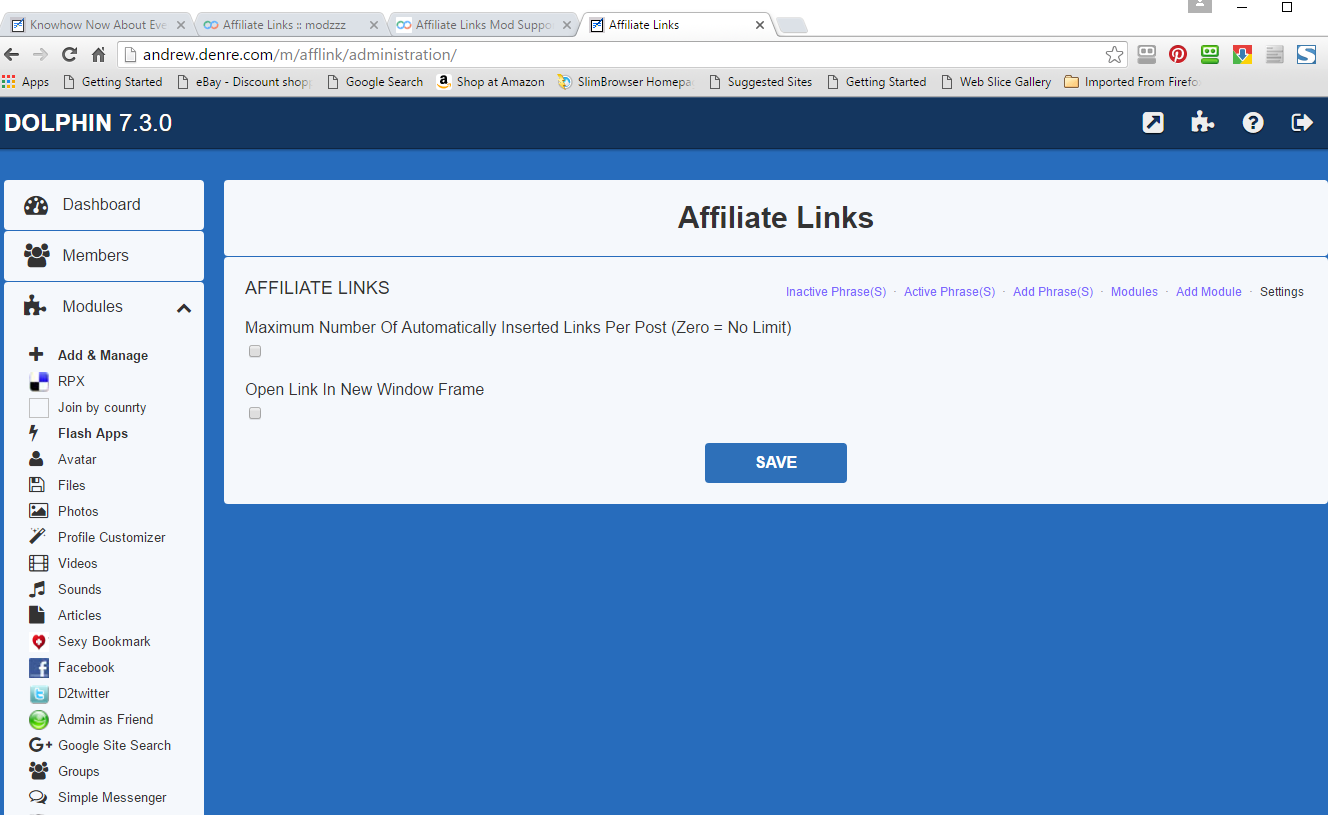This screenshot has height=815, width=1328.
Task: Switch to the Knowhow Now About browser tab
Action: click(x=97, y=25)
